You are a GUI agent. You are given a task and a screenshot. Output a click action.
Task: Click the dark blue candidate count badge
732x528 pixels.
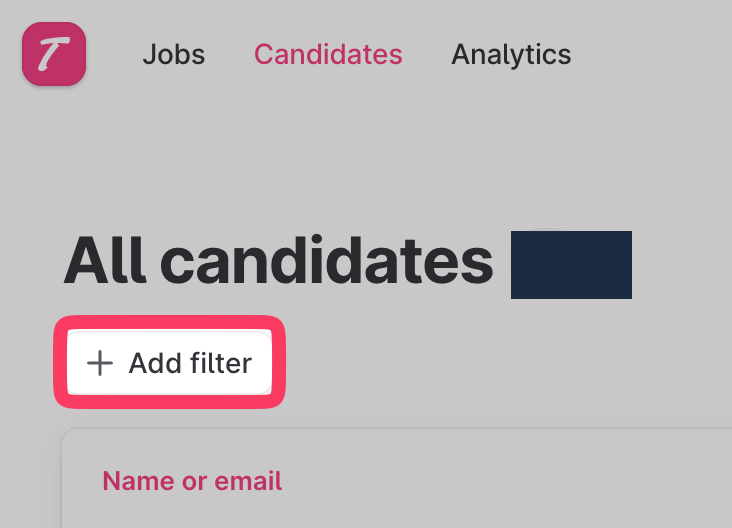[x=571, y=264]
